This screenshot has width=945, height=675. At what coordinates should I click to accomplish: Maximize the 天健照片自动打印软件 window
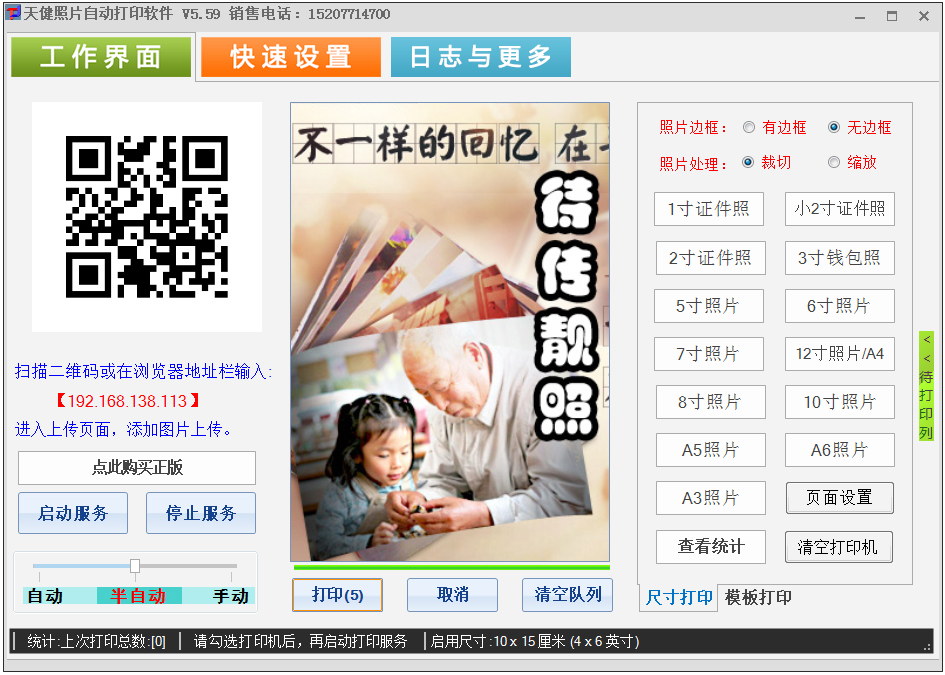click(x=892, y=16)
